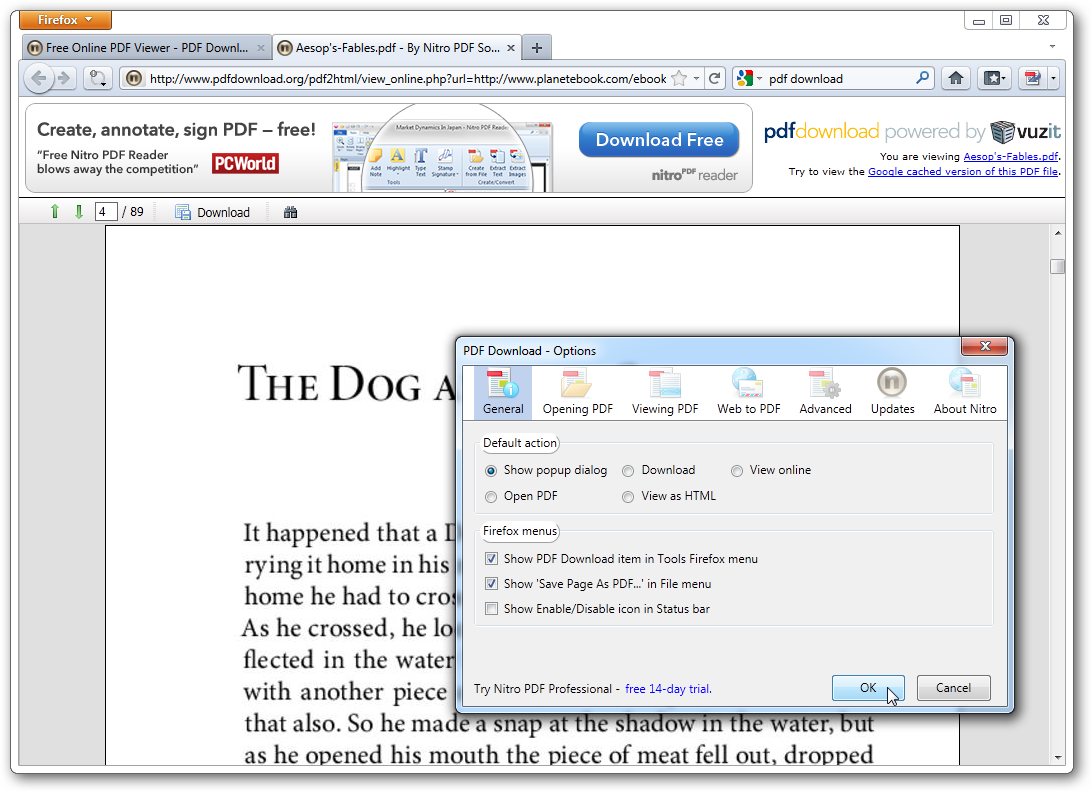Enable Show Enable/Disable icon in Status bar

[491, 609]
